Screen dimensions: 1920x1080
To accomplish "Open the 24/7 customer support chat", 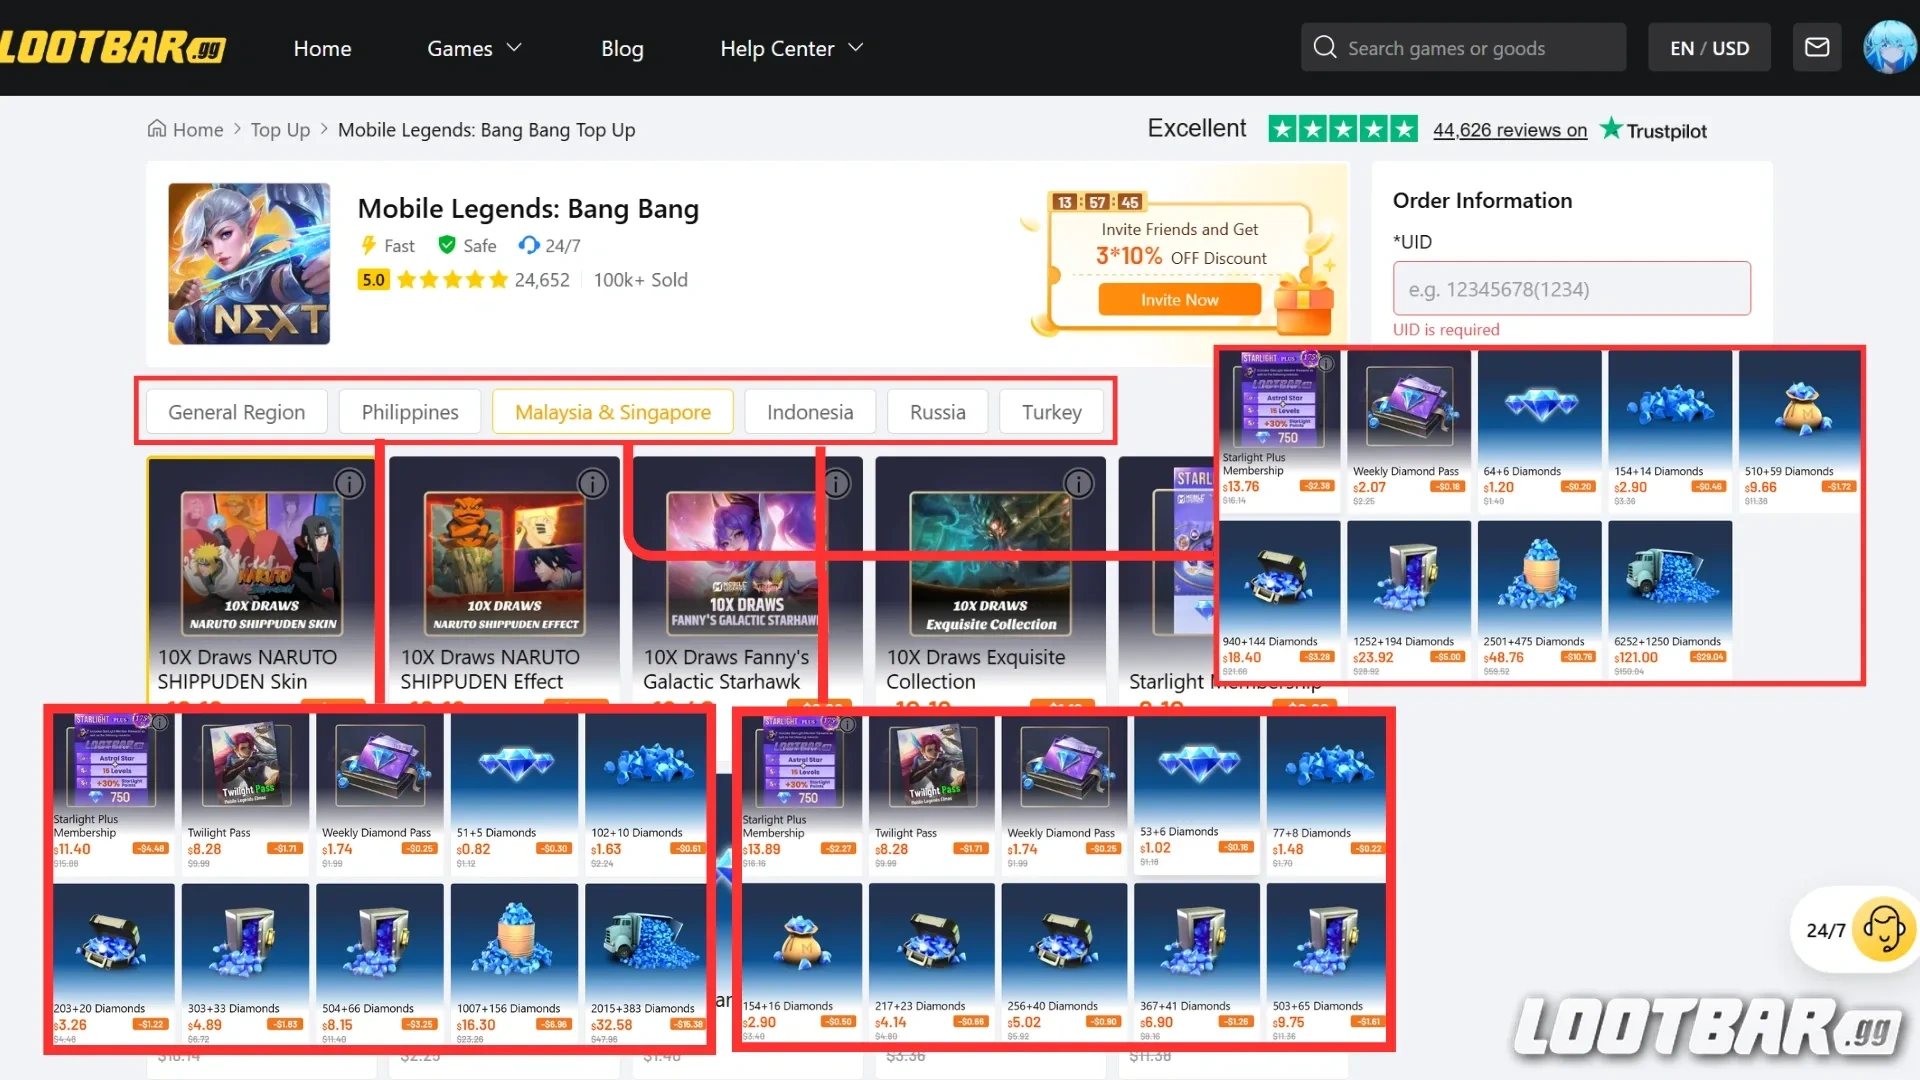I will pyautogui.click(x=1858, y=930).
